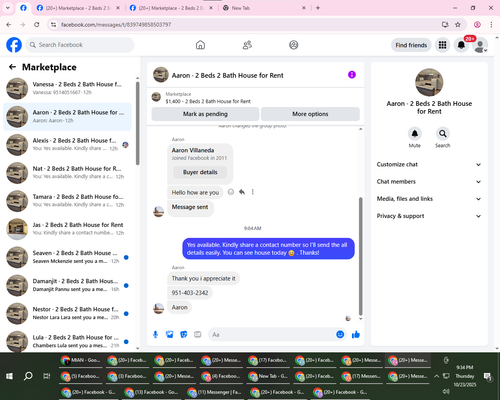This screenshot has height=400, width=500.
Task: Open conversation info purple icon
Action: [x=352, y=75]
